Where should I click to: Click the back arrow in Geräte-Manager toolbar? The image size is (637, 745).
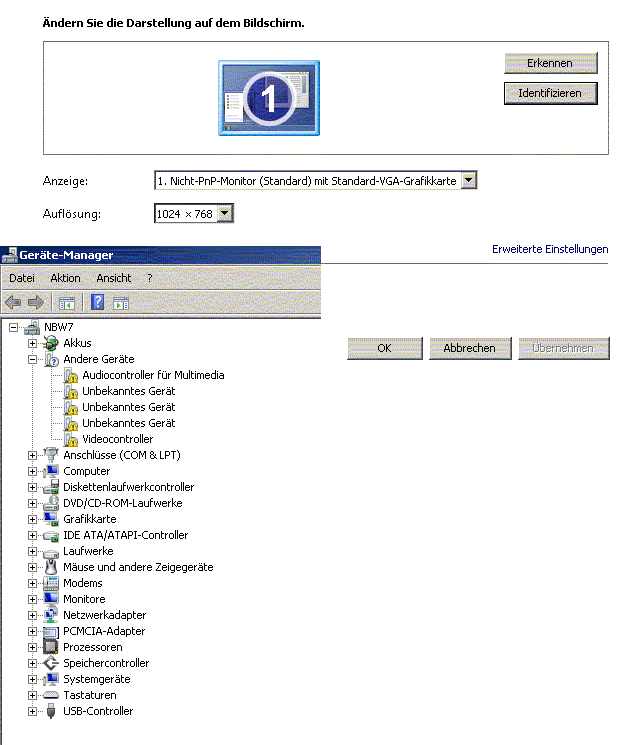click(x=13, y=303)
